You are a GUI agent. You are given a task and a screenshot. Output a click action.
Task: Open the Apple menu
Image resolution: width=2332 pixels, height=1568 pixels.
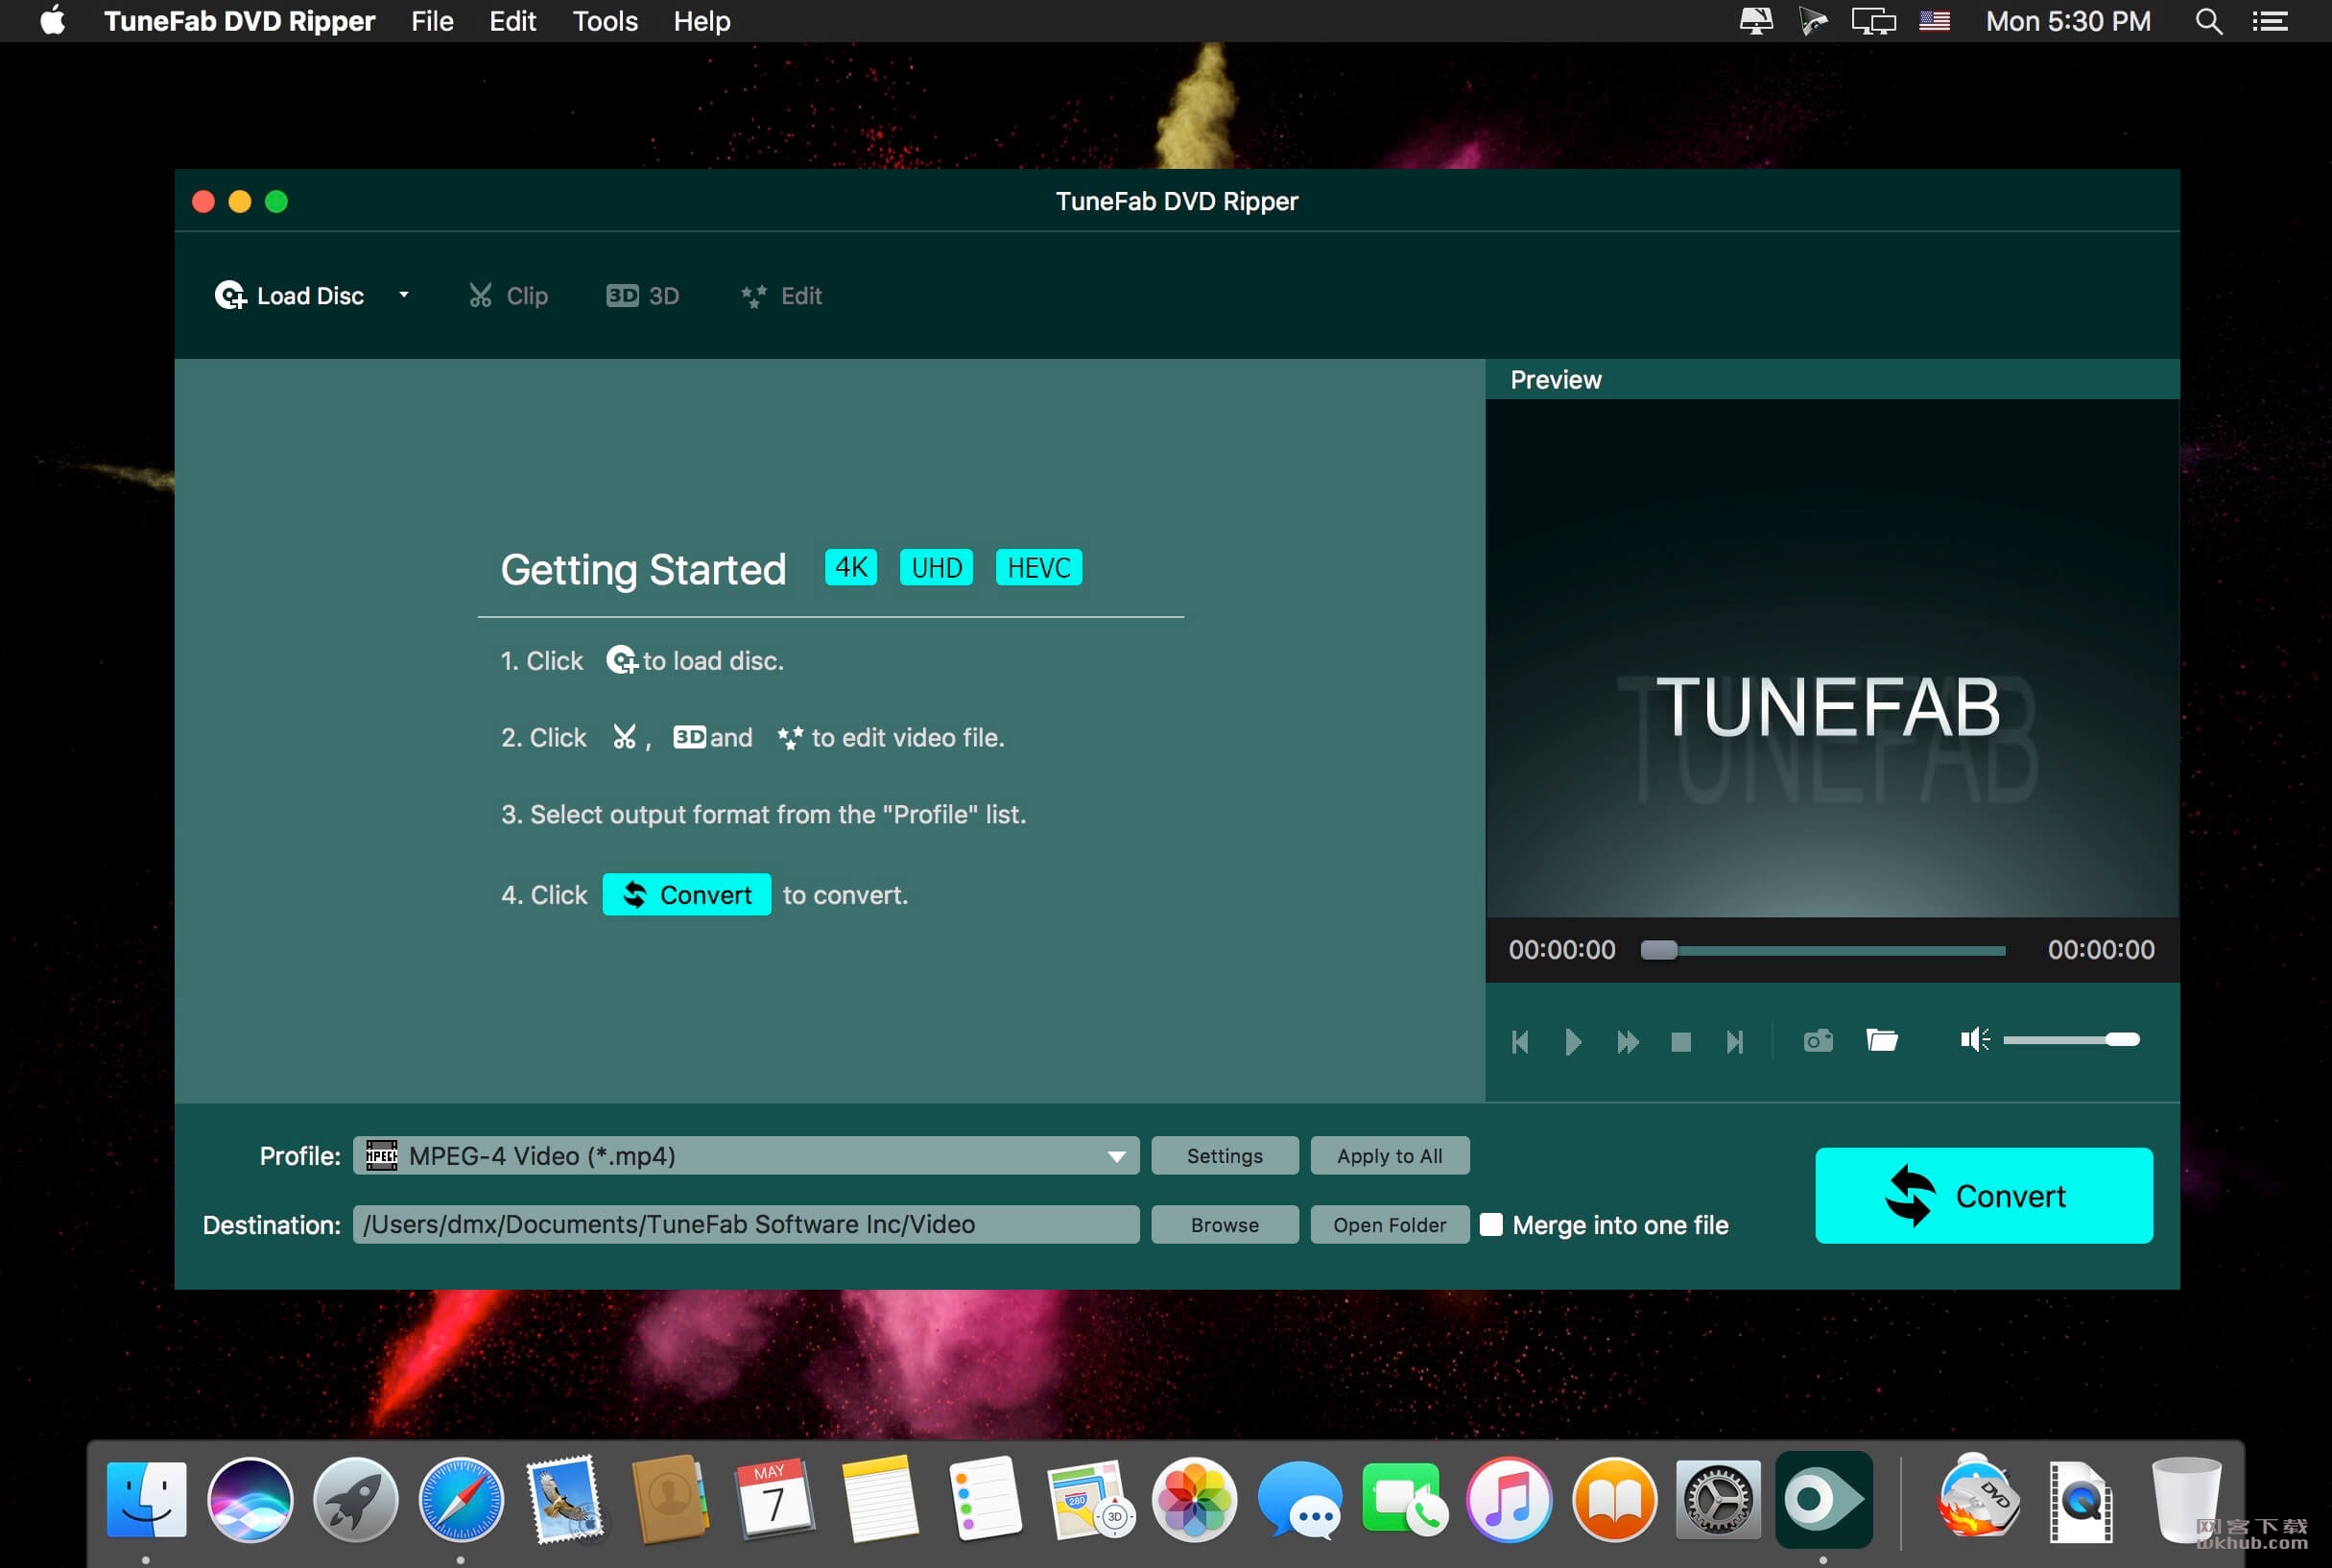52,20
